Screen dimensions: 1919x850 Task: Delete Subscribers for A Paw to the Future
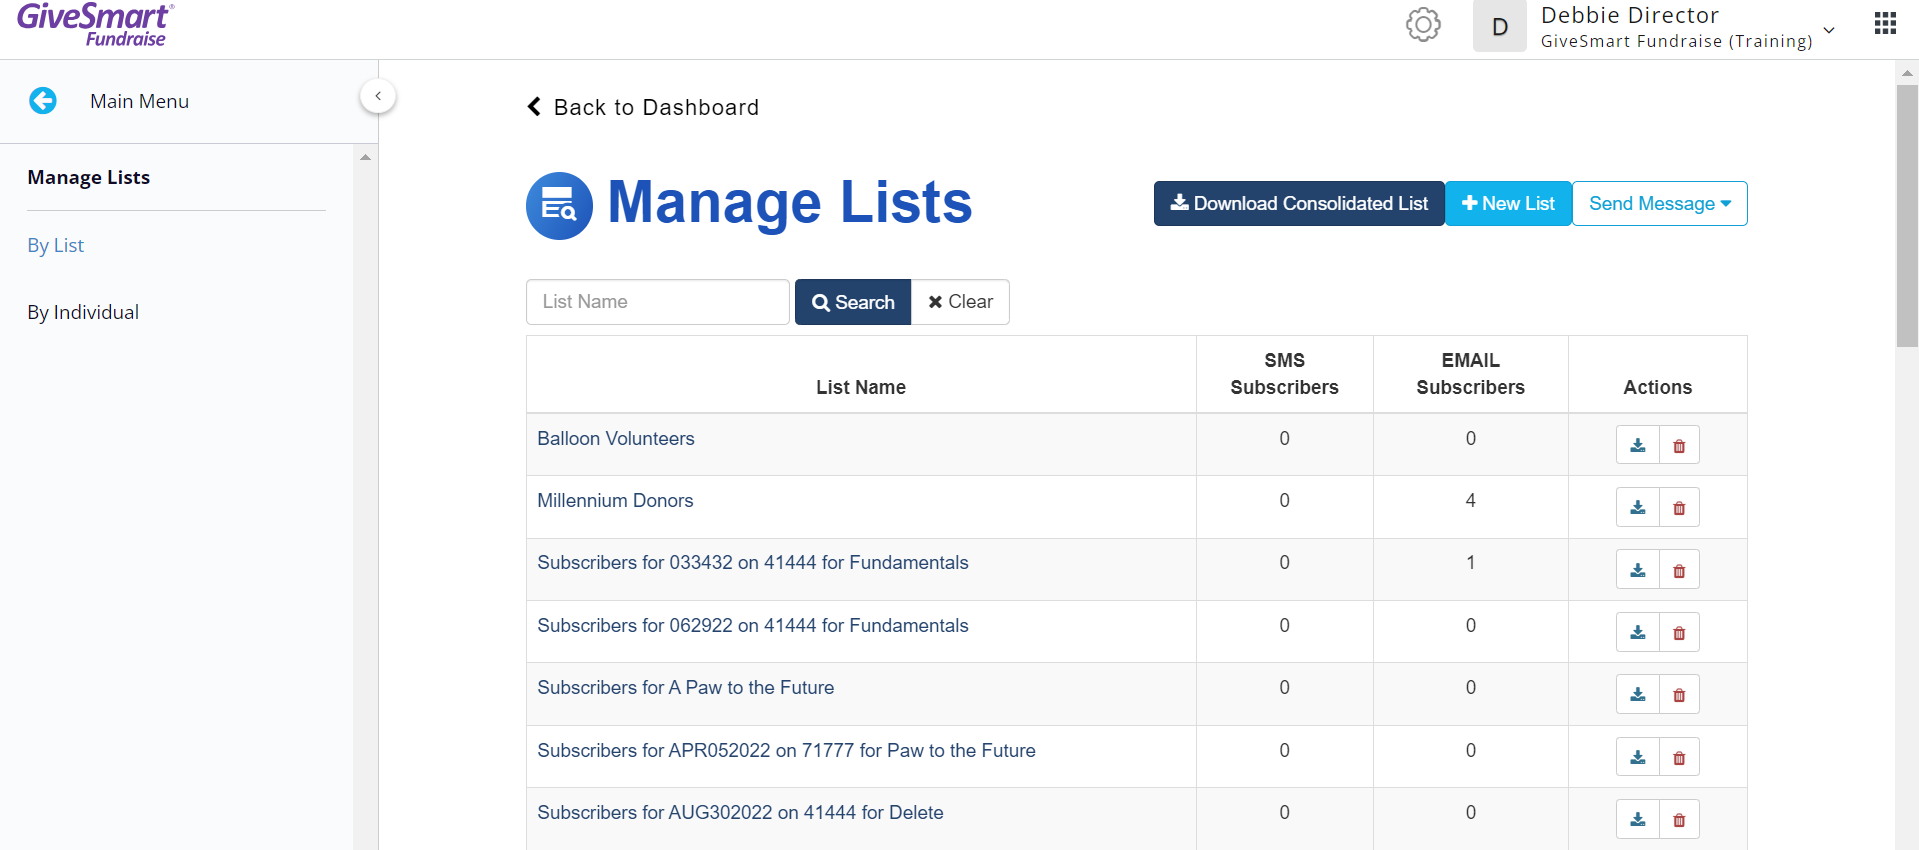click(1679, 695)
